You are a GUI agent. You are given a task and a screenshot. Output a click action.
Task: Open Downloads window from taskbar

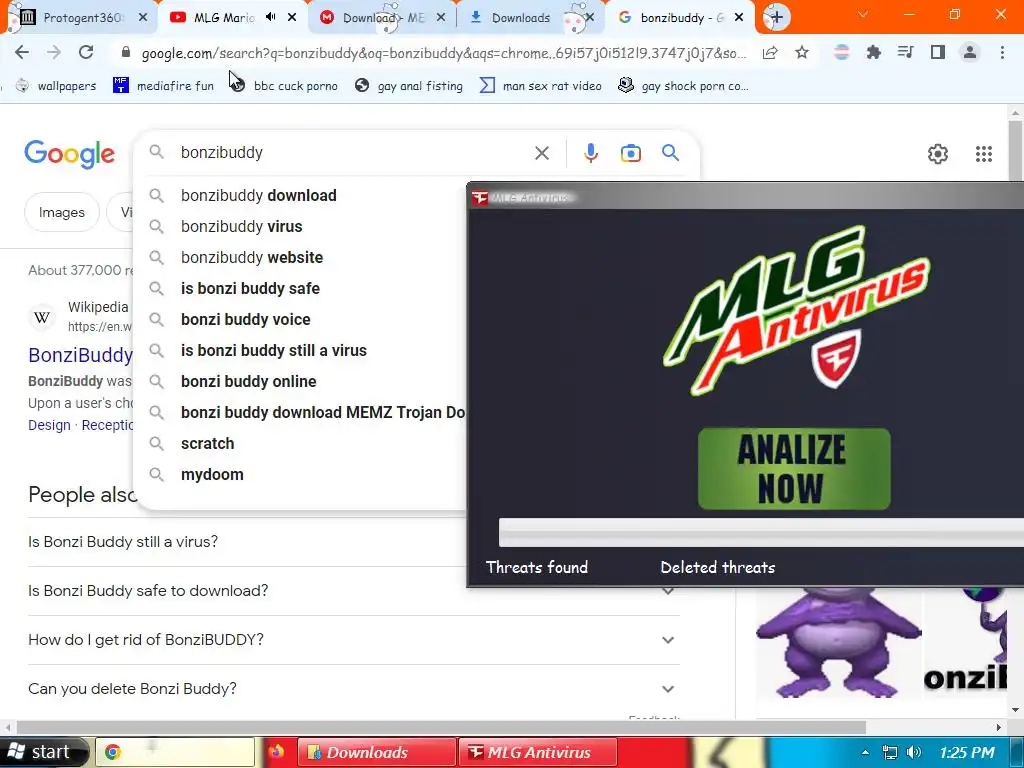coord(377,752)
